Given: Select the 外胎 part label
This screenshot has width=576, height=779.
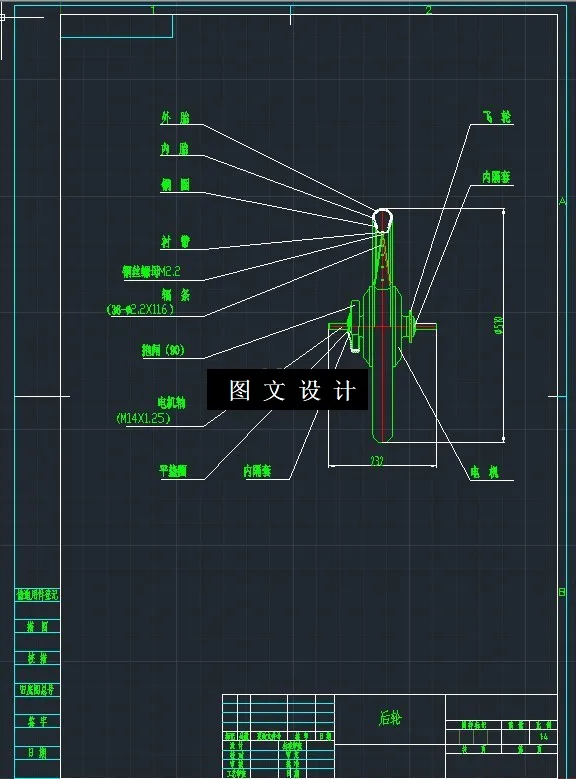Looking at the screenshot, I should 175,118.
